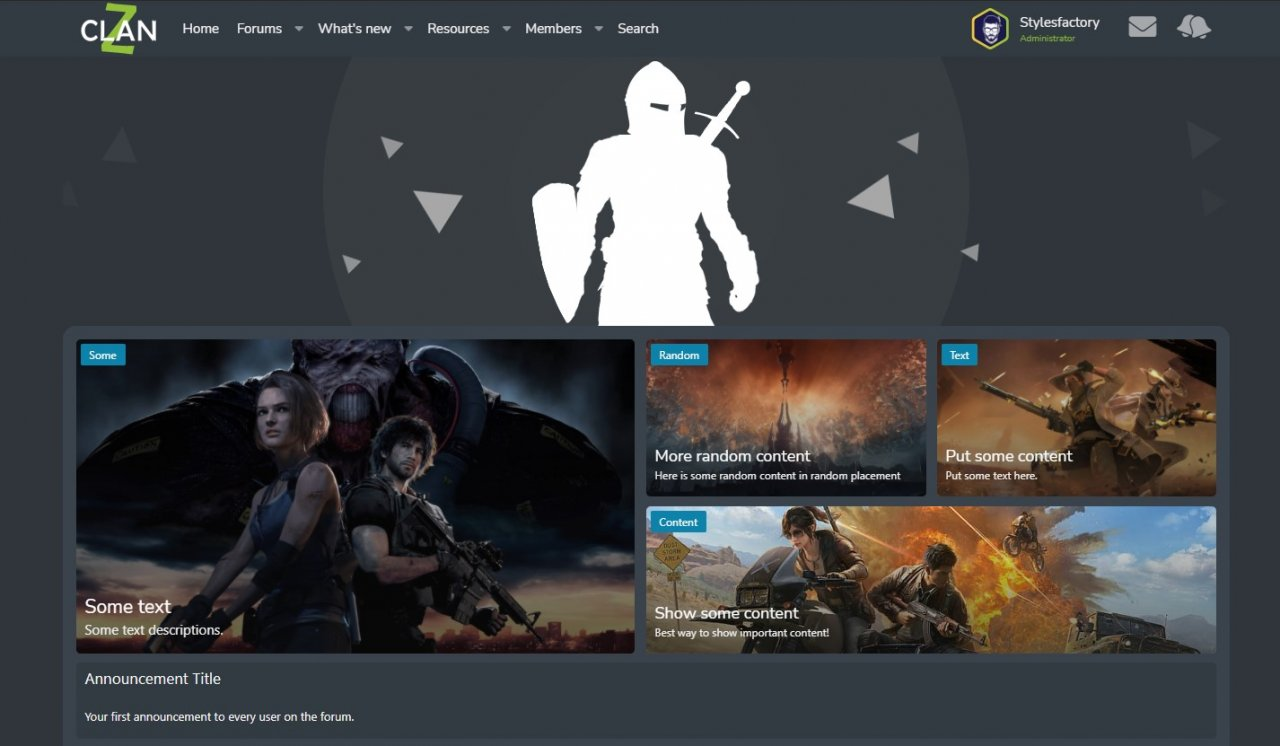
Task: Go to the Home menu item
Action: coord(200,28)
